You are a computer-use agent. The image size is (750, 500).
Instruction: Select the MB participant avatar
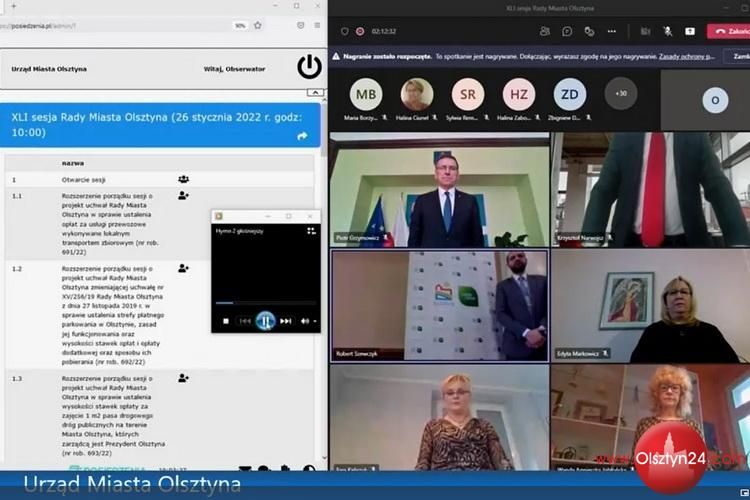[x=366, y=94]
